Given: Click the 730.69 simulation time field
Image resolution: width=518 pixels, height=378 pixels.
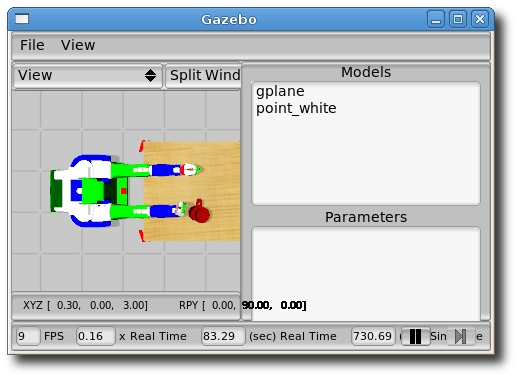Looking at the screenshot, I should [373, 336].
